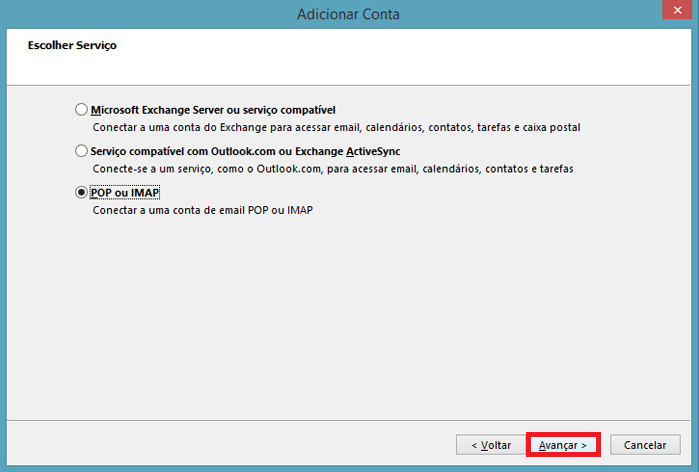Select the Microsoft Exchange Server radio button

(81, 110)
